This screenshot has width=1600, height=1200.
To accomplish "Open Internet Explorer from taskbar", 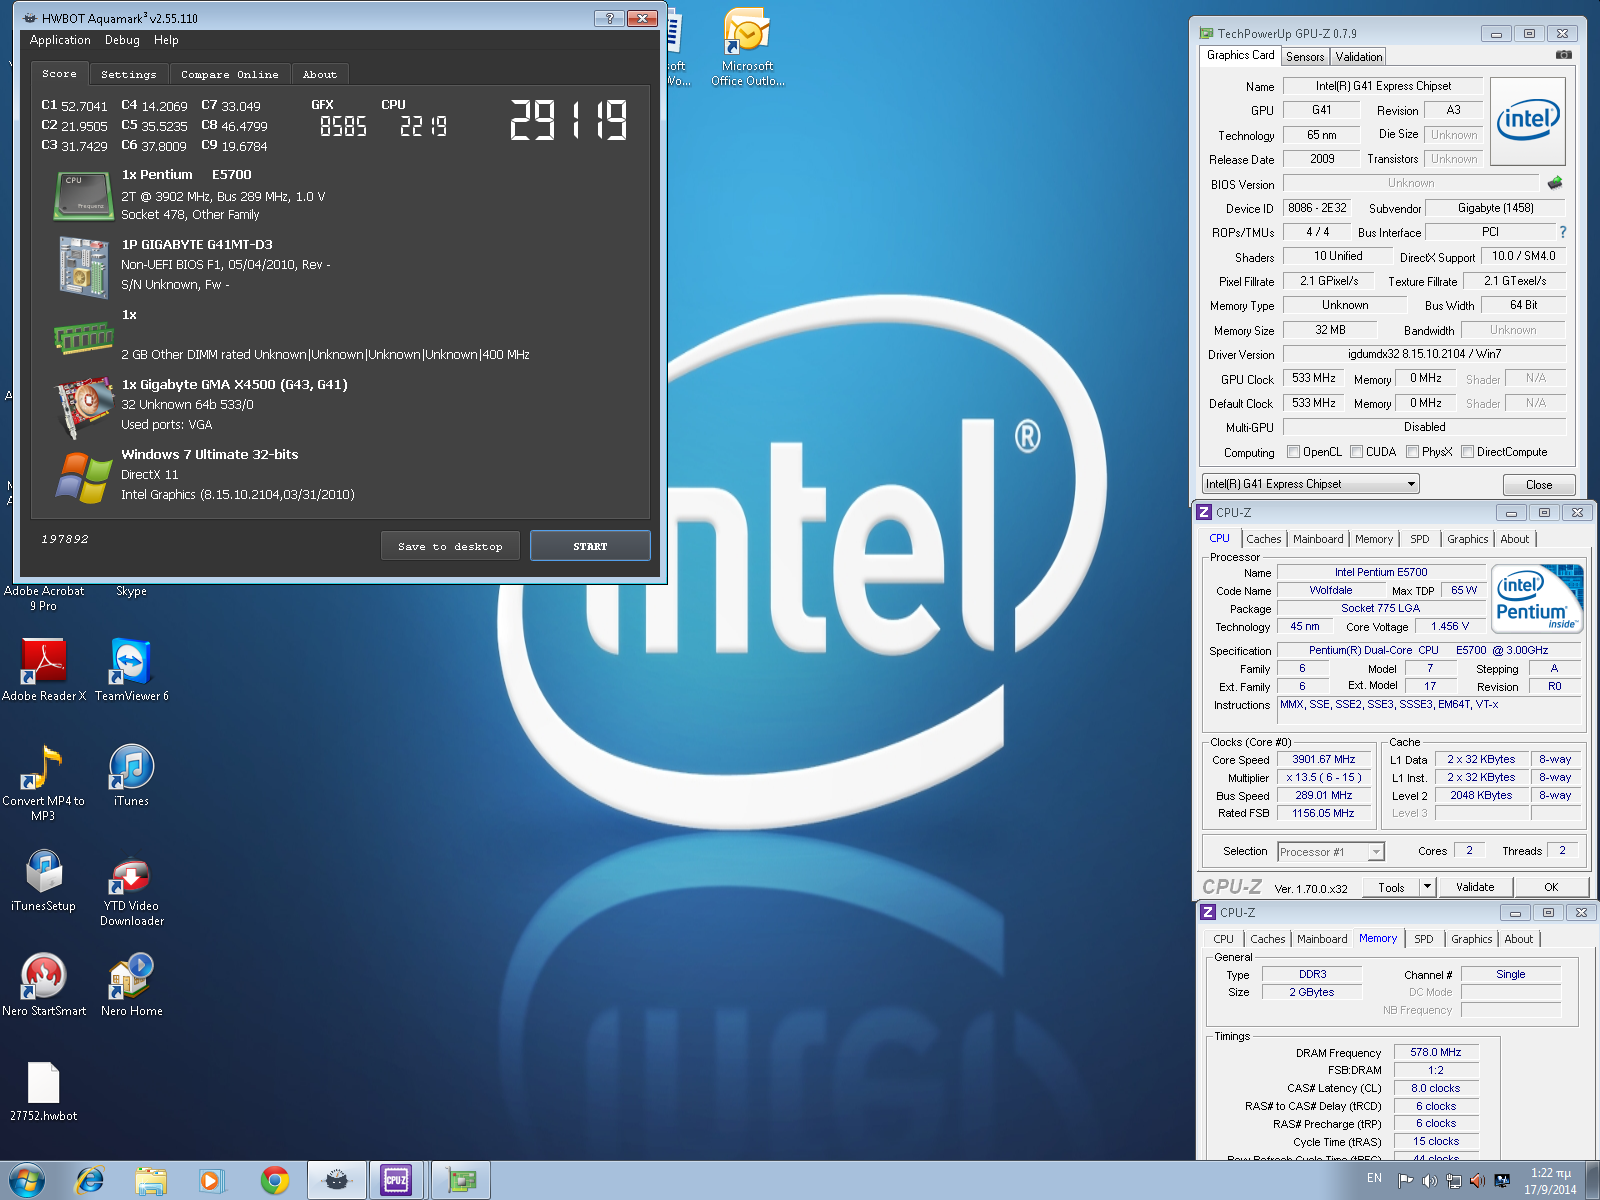I will point(90,1180).
